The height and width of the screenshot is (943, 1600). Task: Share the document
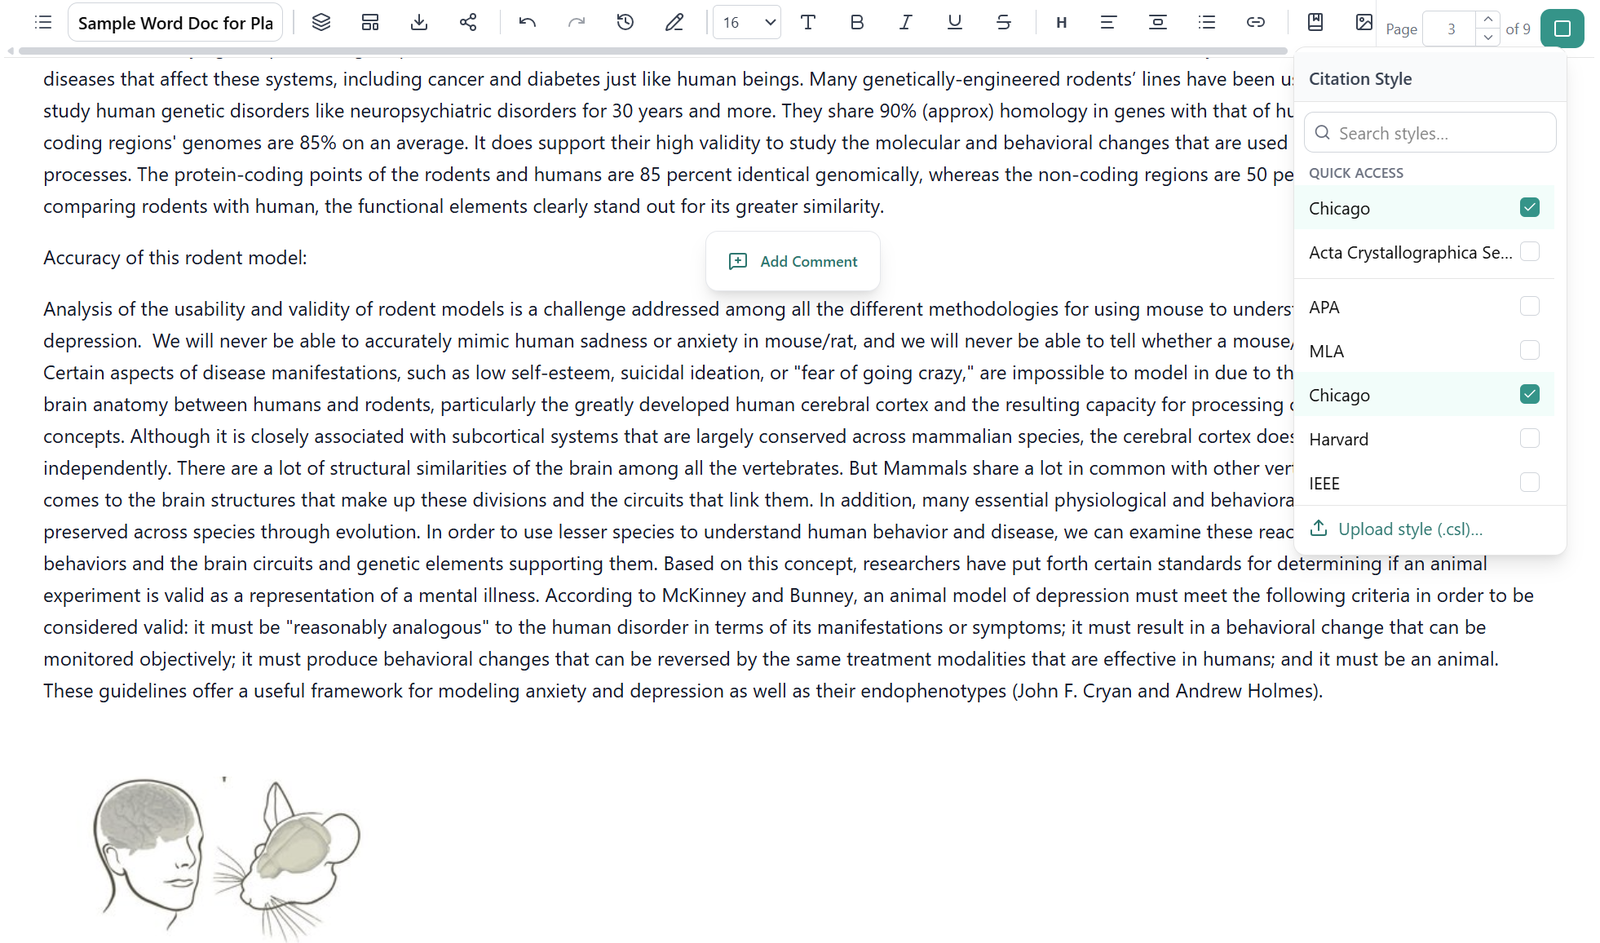(468, 22)
